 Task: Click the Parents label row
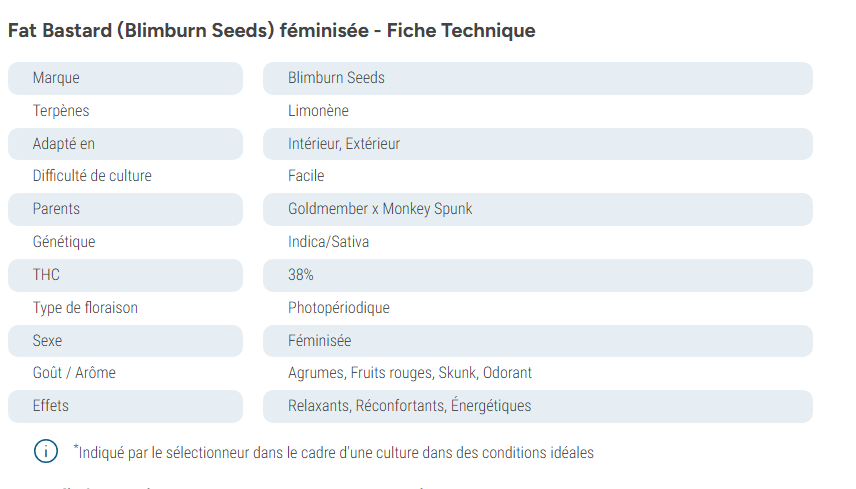(x=125, y=209)
